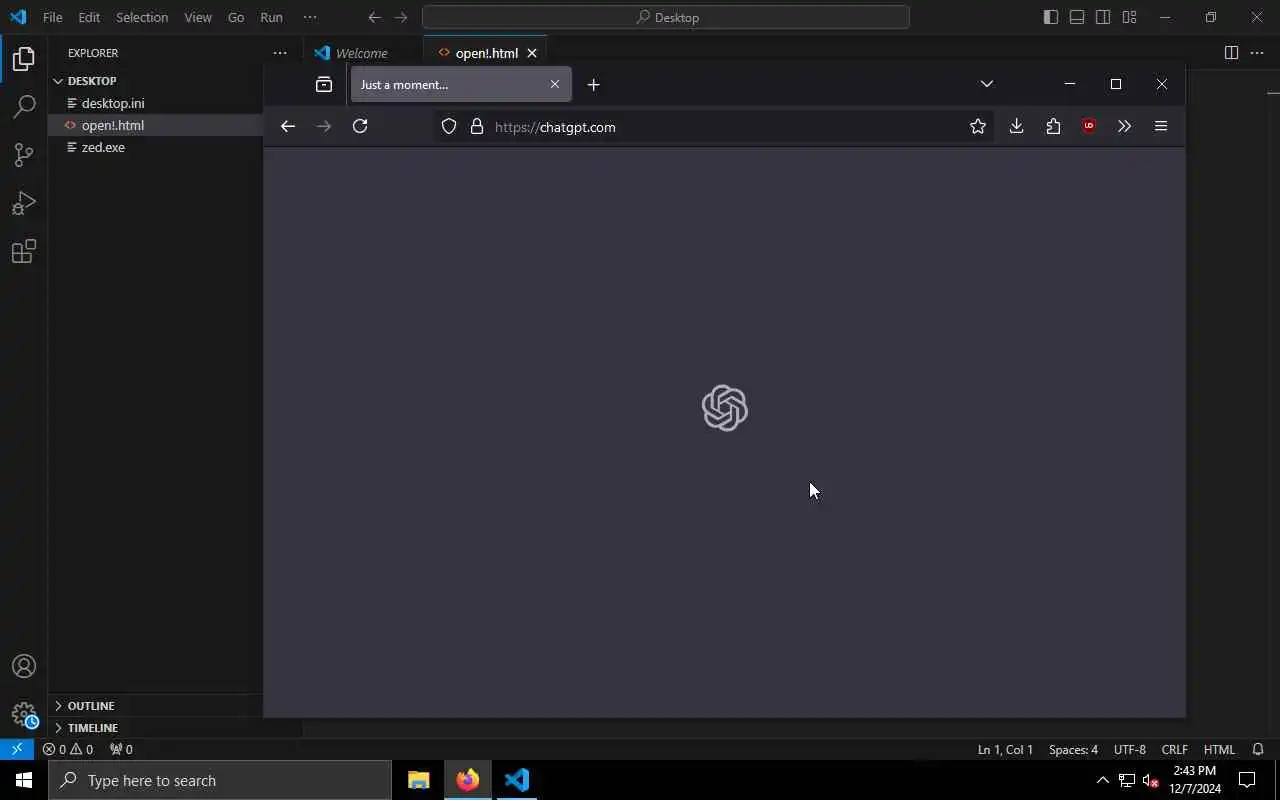Image resolution: width=1280 pixels, height=800 pixels.
Task: Show more Firefox toolbar tools
Action: pos(1125,126)
